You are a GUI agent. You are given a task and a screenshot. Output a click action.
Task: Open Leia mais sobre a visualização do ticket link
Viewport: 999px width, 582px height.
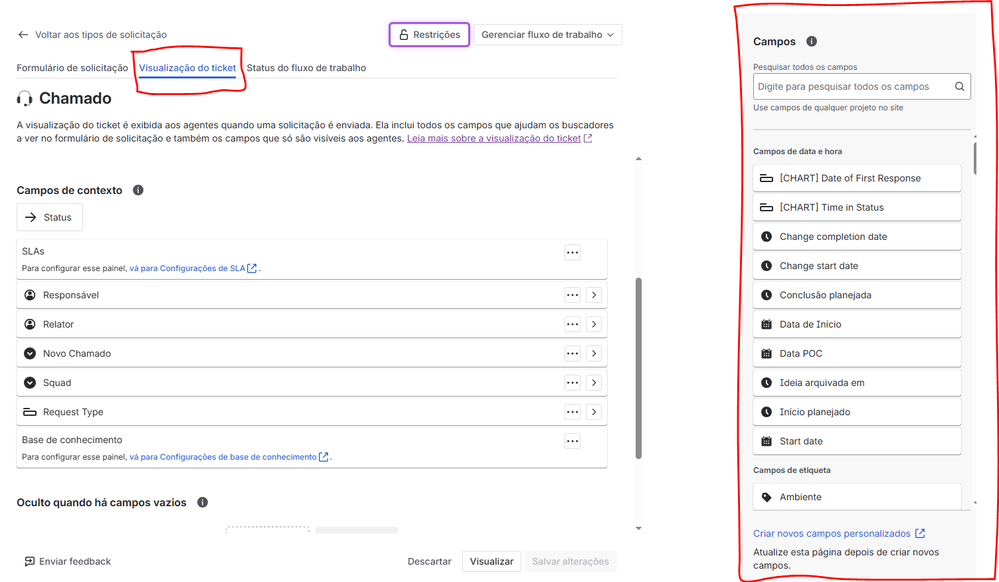click(494, 138)
